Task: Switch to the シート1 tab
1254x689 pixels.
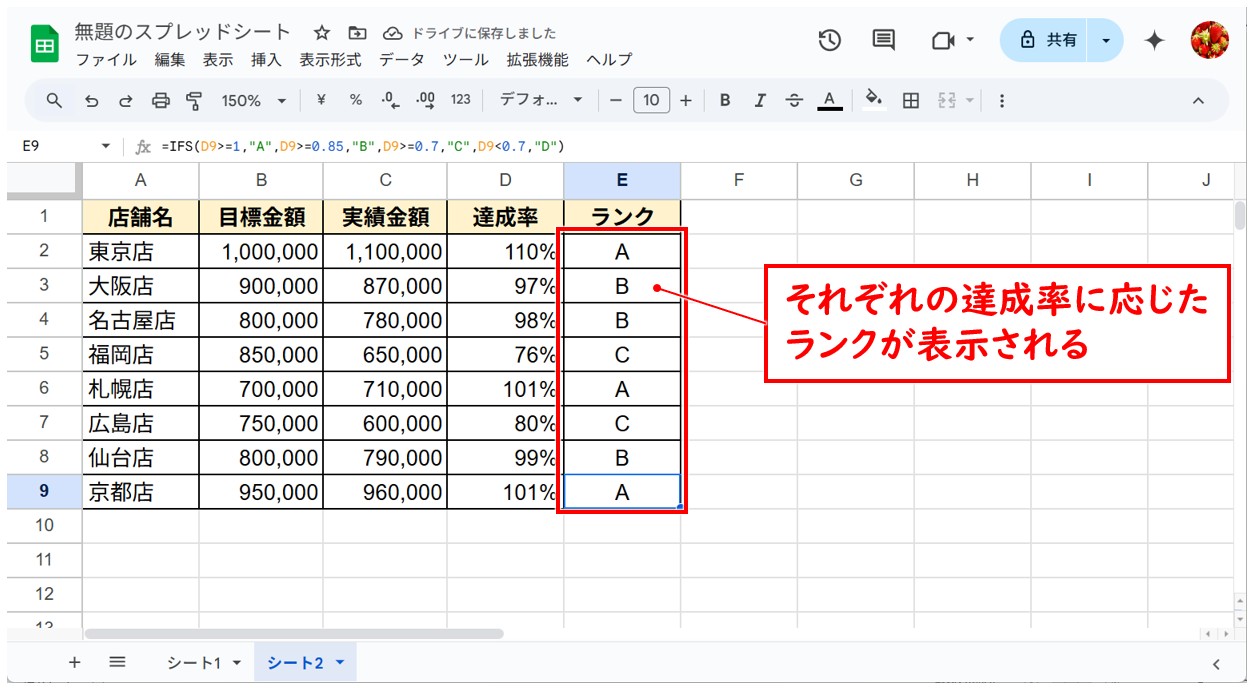Action: (x=194, y=663)
